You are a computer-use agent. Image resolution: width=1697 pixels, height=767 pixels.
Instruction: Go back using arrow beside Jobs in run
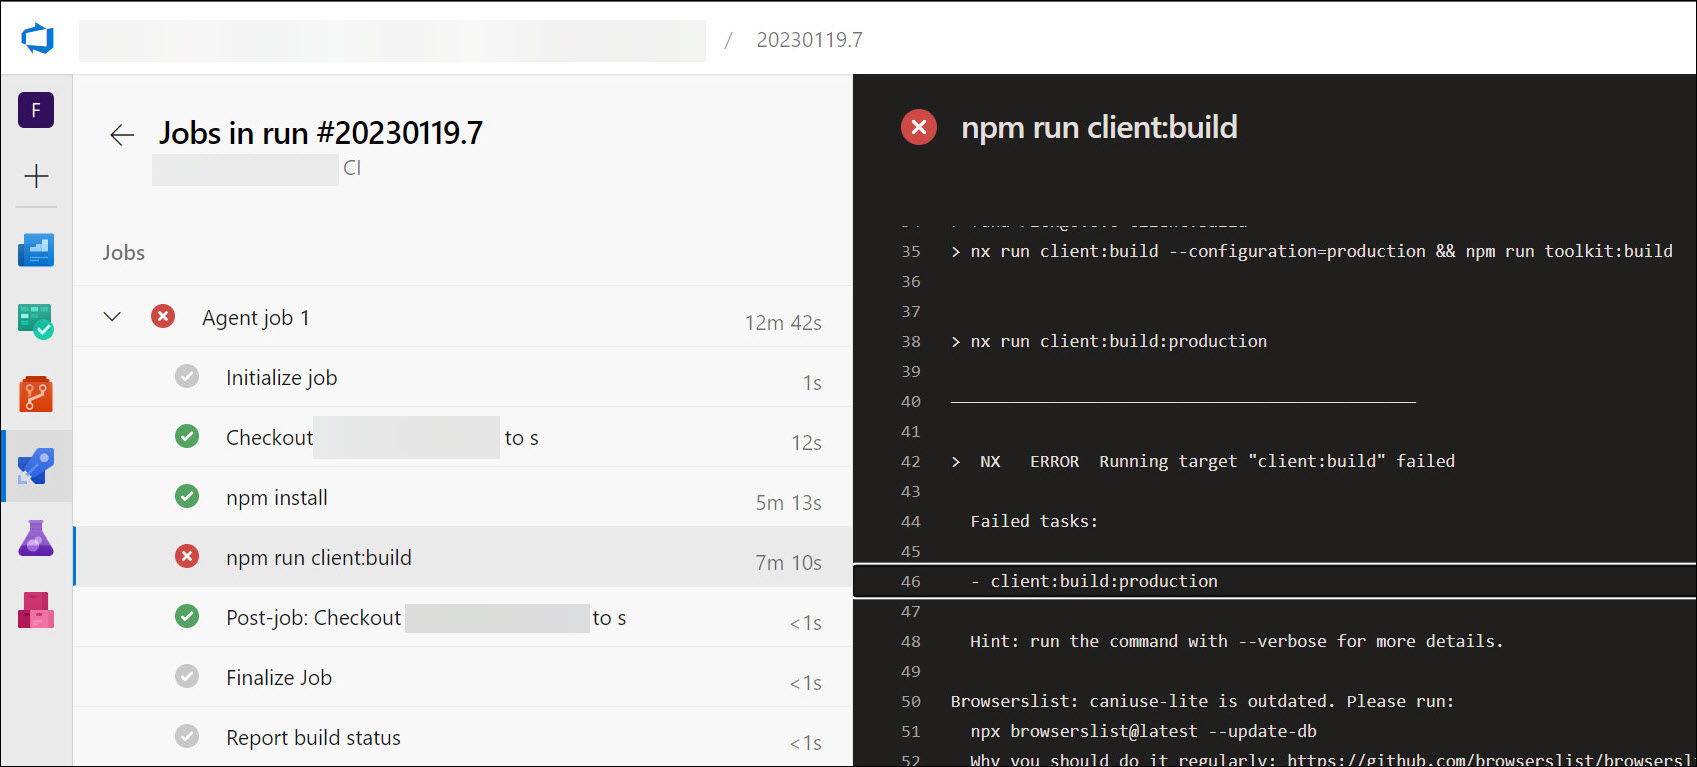pyautogui.click(x=122, y=135)
